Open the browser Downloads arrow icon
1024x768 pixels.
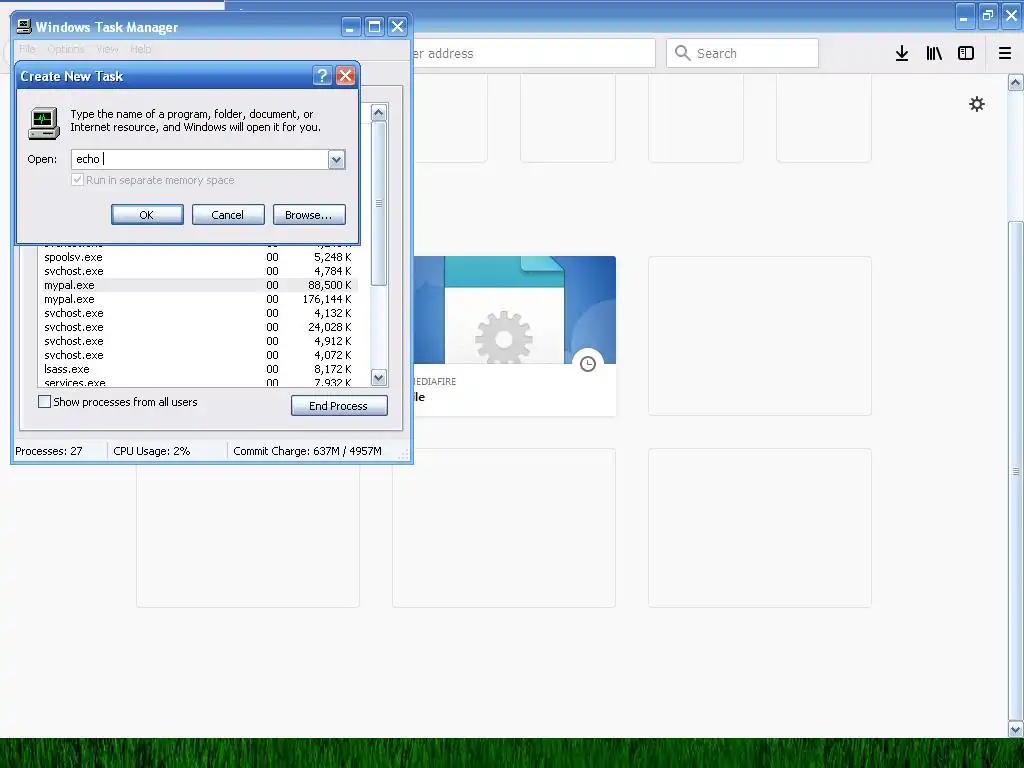coord(902,54)
